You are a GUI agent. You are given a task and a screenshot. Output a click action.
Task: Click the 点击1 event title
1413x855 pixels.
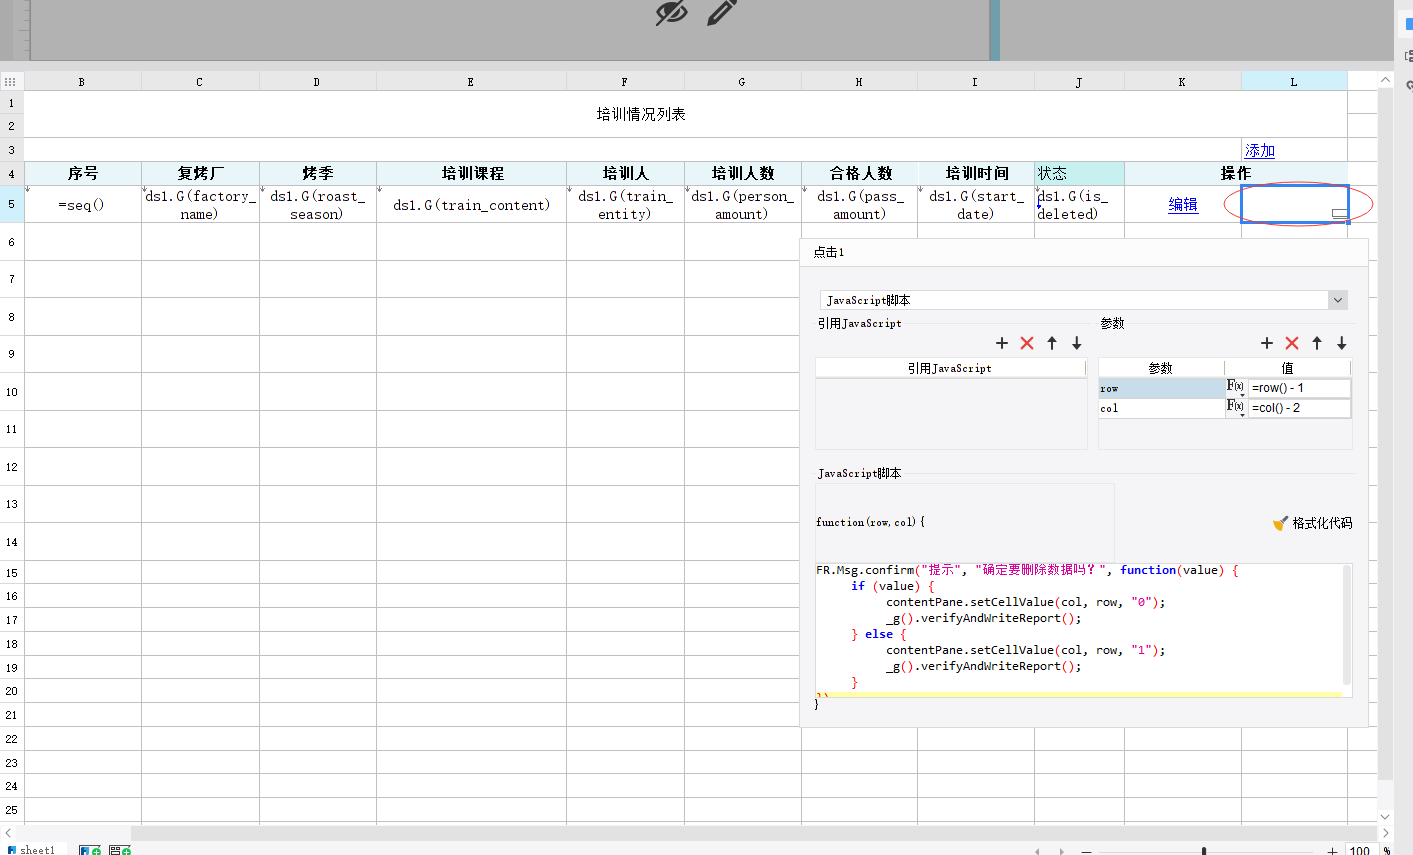pos(829,252)
